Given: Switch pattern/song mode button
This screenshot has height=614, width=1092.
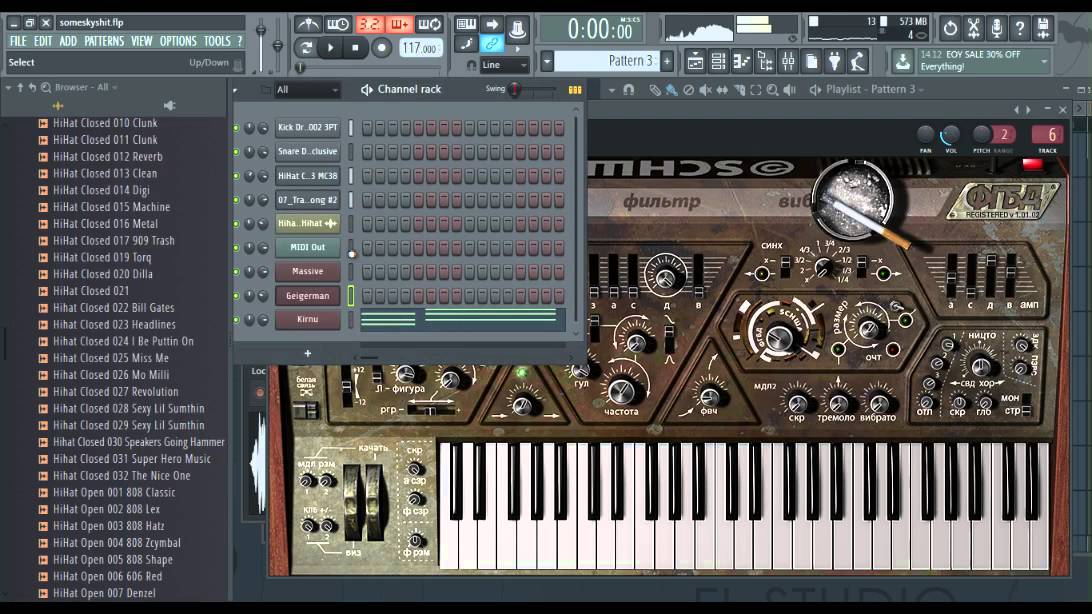Looking at the screenshot, I should (x=306, y=48).
